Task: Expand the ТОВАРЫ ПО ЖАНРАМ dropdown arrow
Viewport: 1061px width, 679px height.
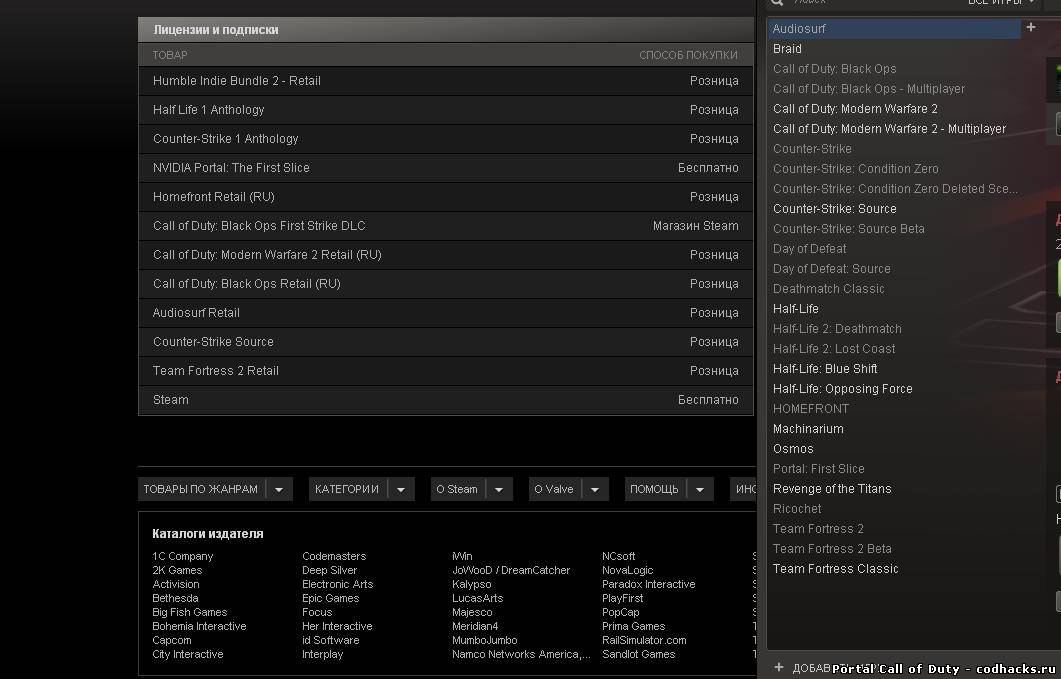Action: [279, 489]
